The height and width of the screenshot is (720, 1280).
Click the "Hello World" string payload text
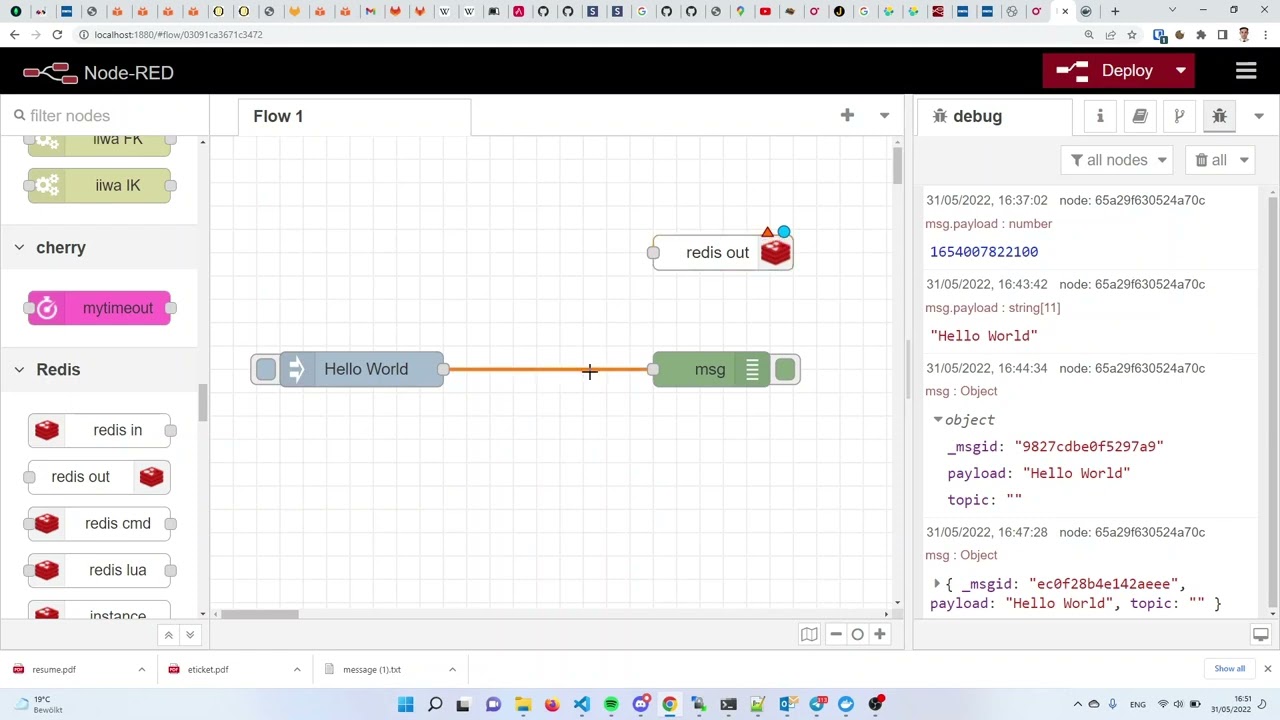coord(984,336)
